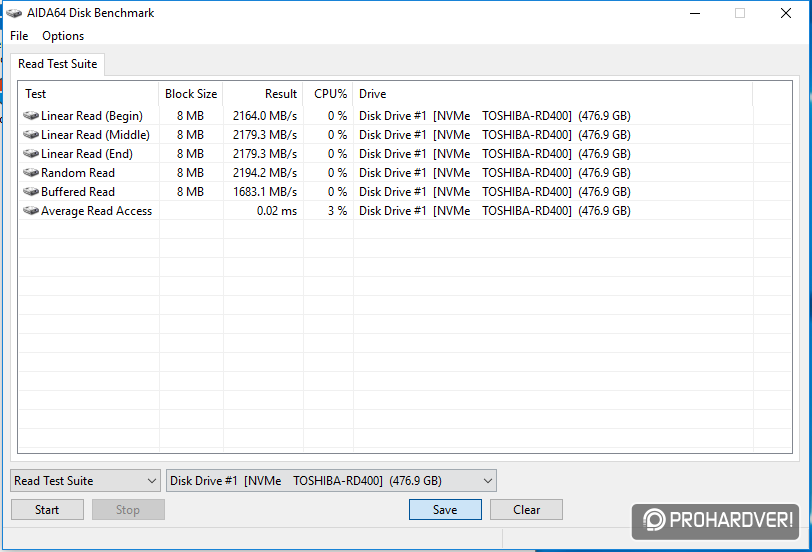Screen dimensions: 812x552
Task: Click the 2179.3 MB/s result for Linear Read (End)
Action: tap(265, 154)
